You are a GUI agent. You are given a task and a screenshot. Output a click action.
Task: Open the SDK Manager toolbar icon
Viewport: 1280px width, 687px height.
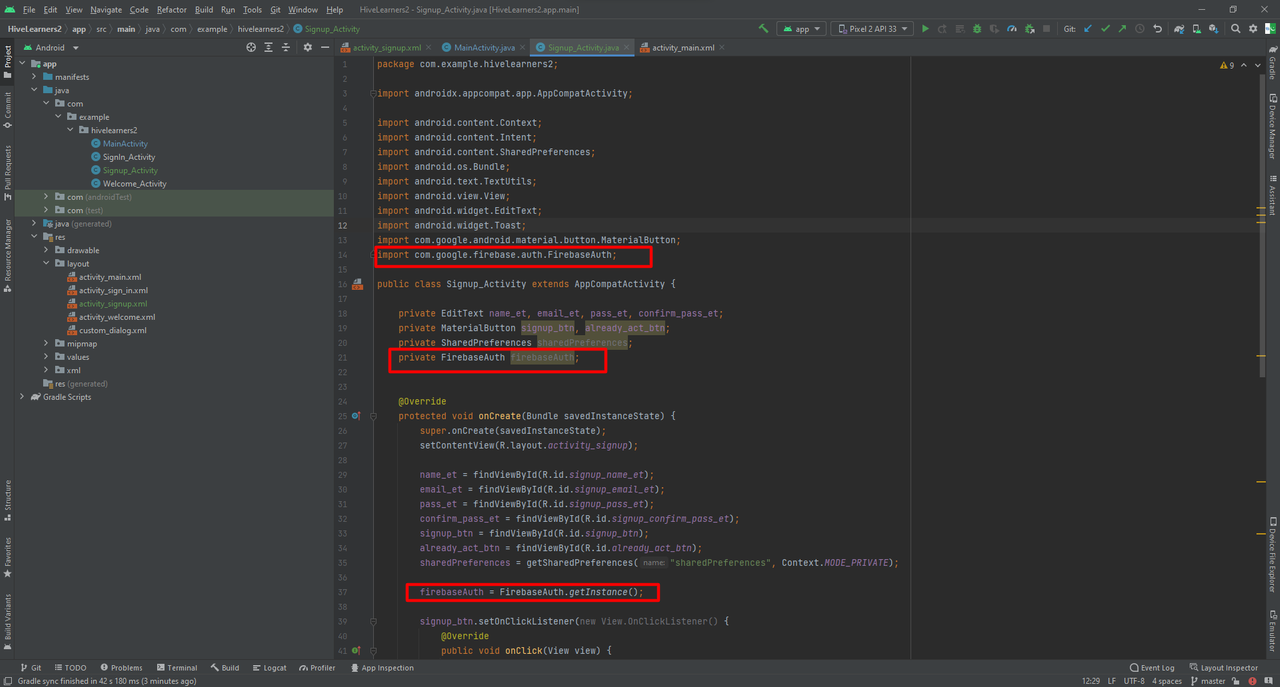[1214, 29]
